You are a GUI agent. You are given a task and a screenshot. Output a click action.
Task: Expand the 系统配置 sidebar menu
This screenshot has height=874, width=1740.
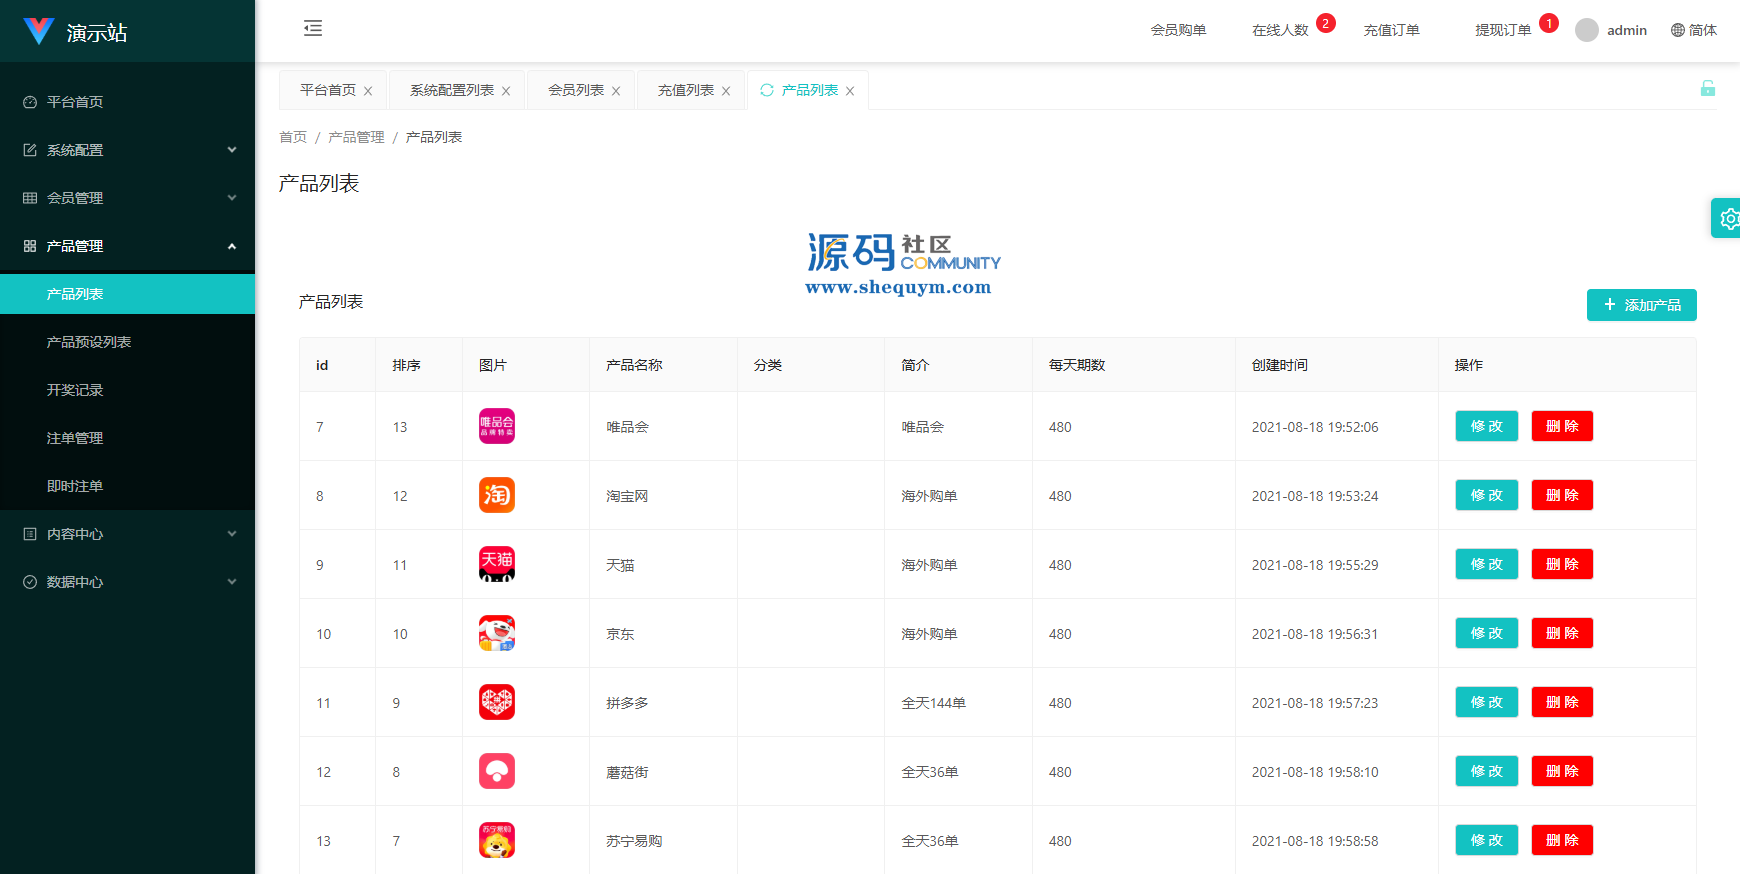pos(128,150)
